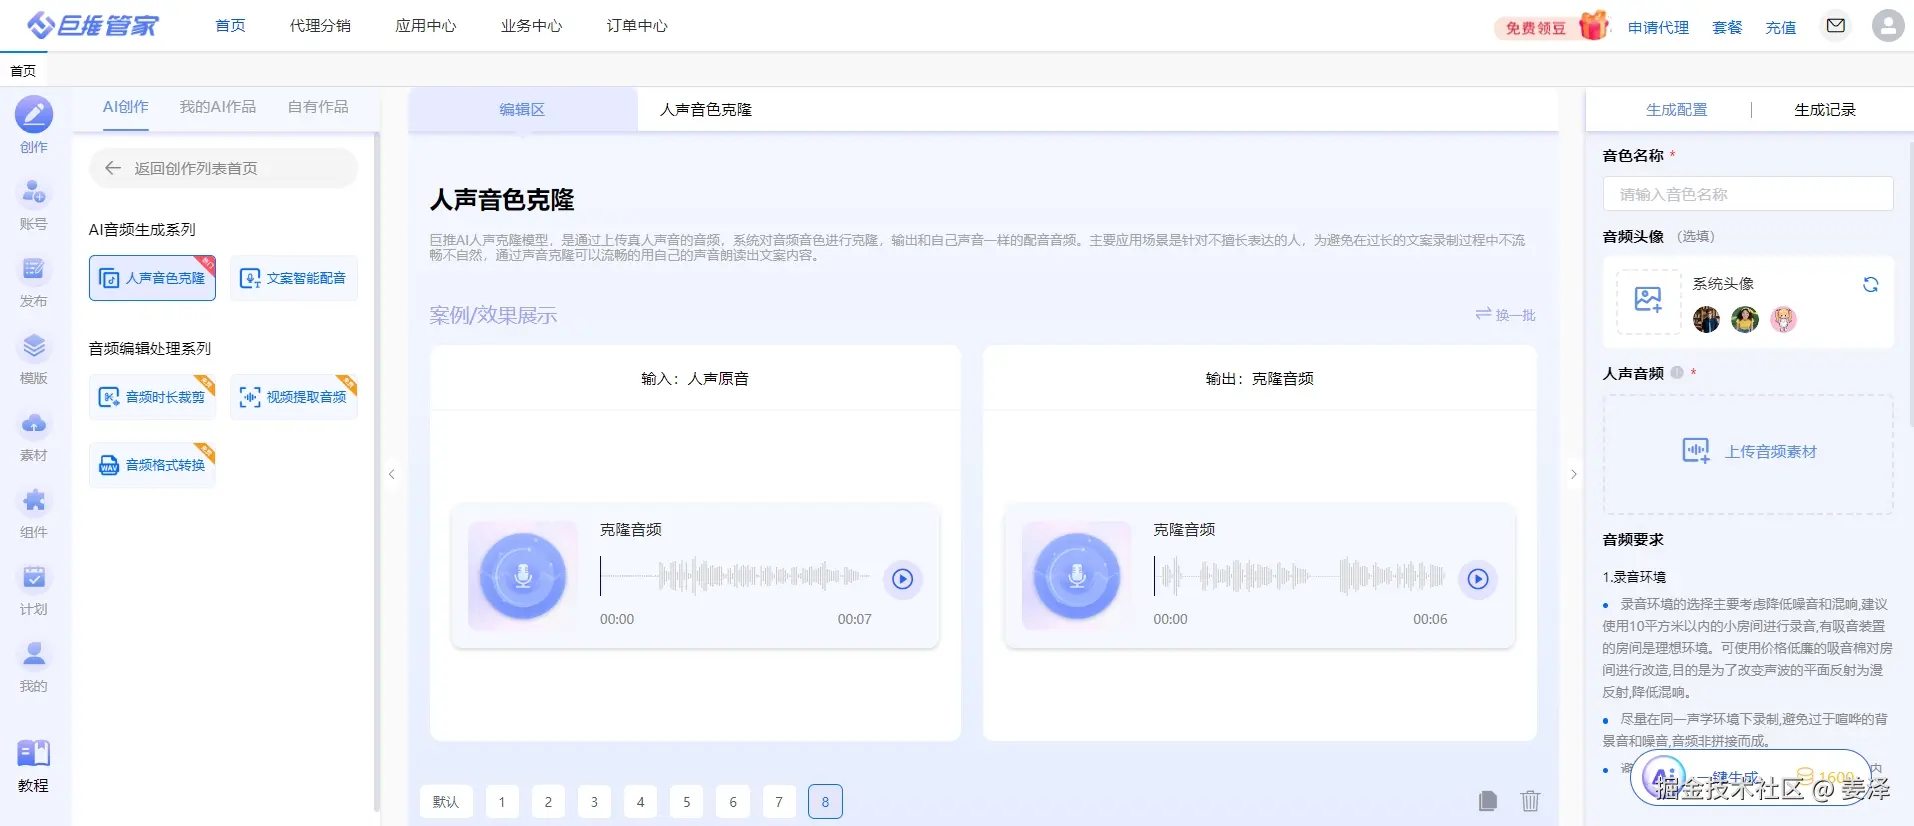Select the first system avatar
The width and height of the screenshot is (1914, 826).
[x=1707, y=319]
